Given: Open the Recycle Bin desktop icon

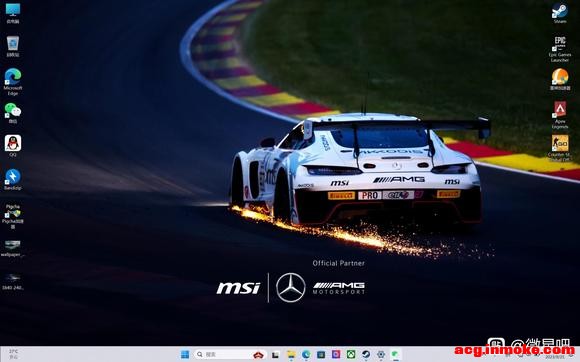Looking at the screenshot, I should (x=13, y=46).
